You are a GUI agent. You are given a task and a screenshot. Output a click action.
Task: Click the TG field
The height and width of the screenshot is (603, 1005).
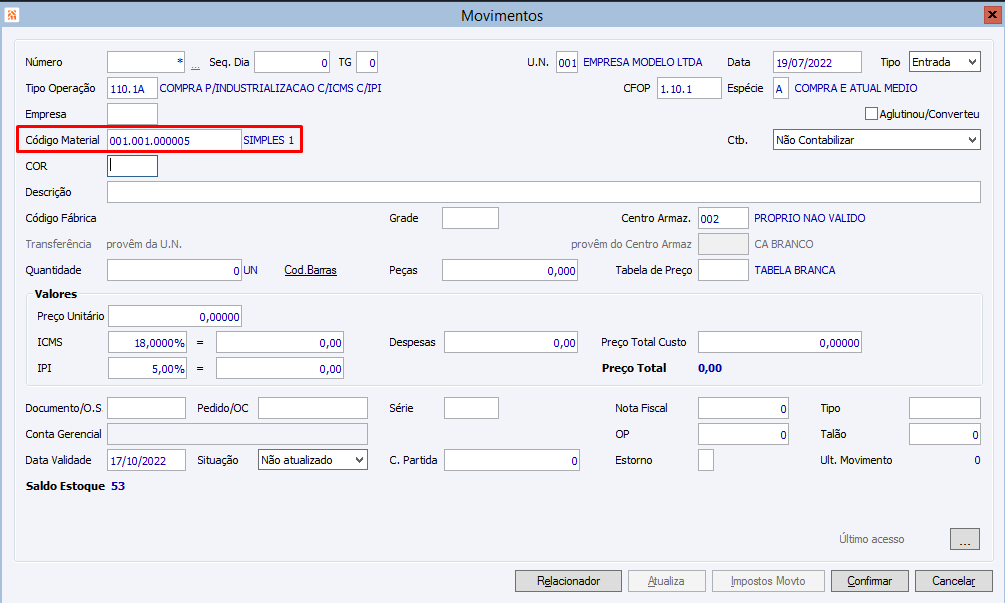tap(367, 62)
